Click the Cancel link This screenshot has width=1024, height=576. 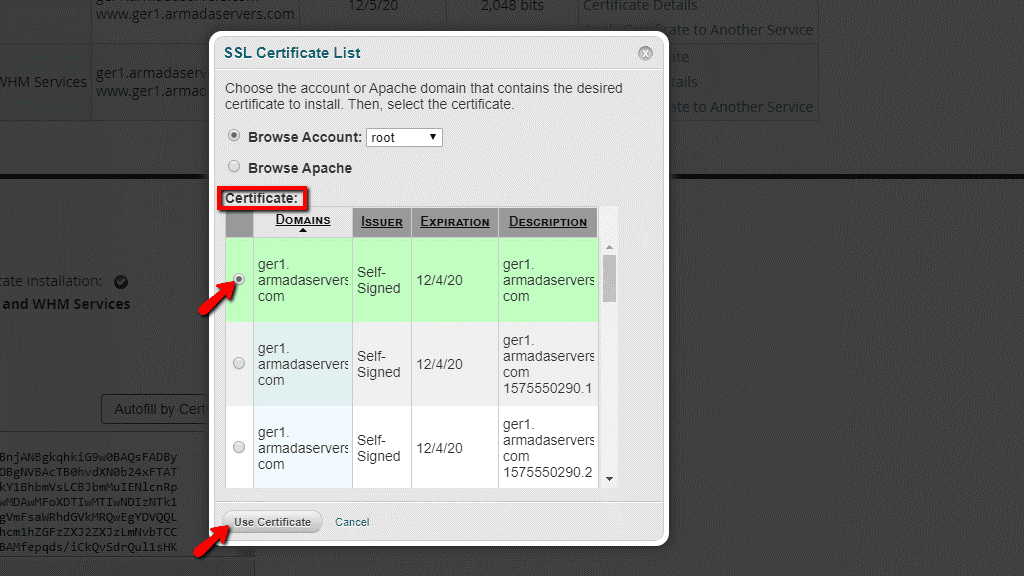[x=352, y=522]
